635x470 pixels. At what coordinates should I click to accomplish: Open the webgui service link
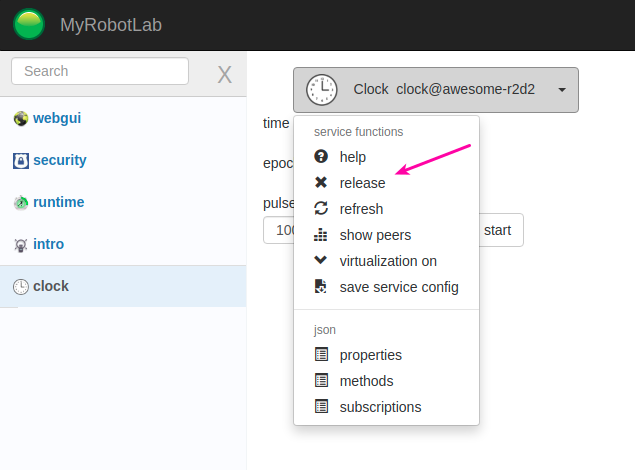(57, 118)
